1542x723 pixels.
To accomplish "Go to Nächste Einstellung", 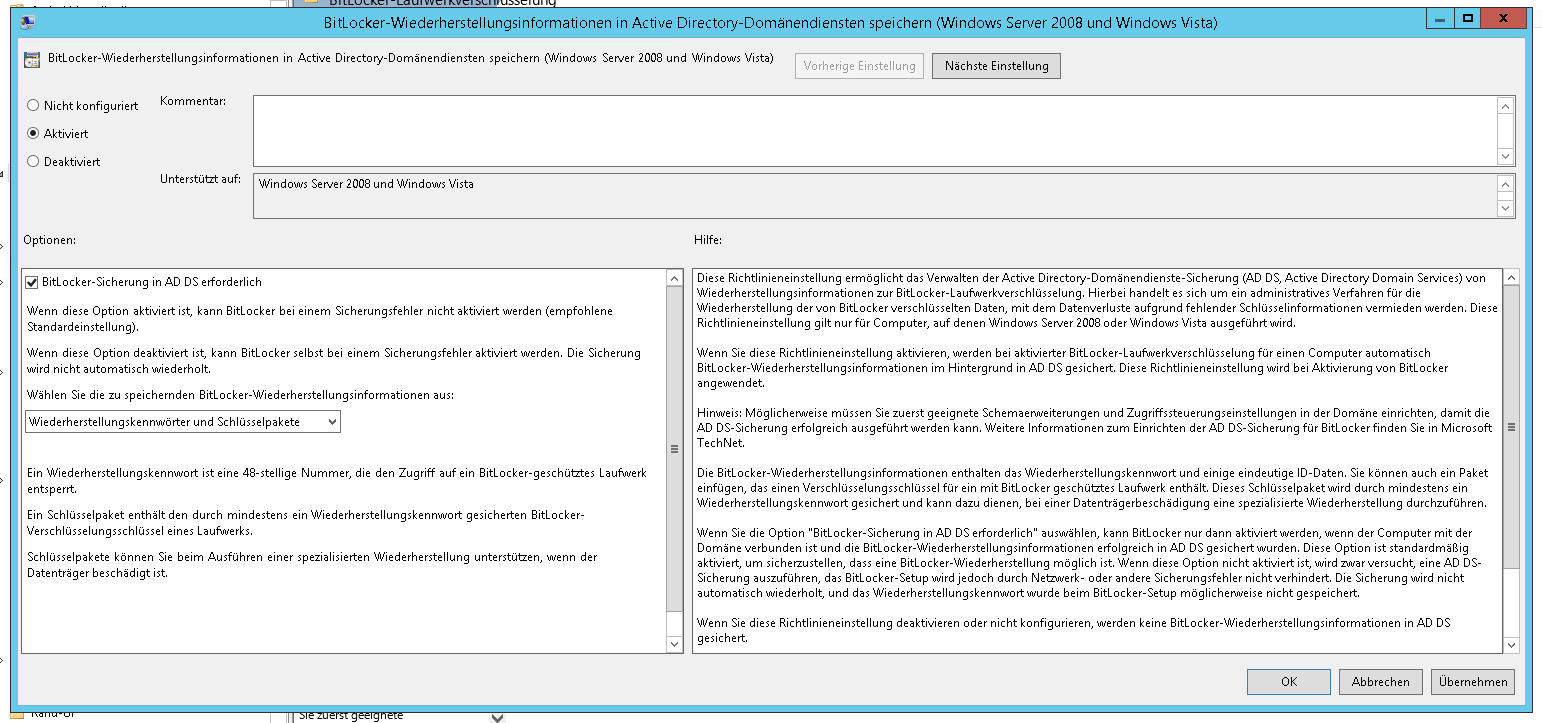I will pyautogui.click(x=996, y=66).
